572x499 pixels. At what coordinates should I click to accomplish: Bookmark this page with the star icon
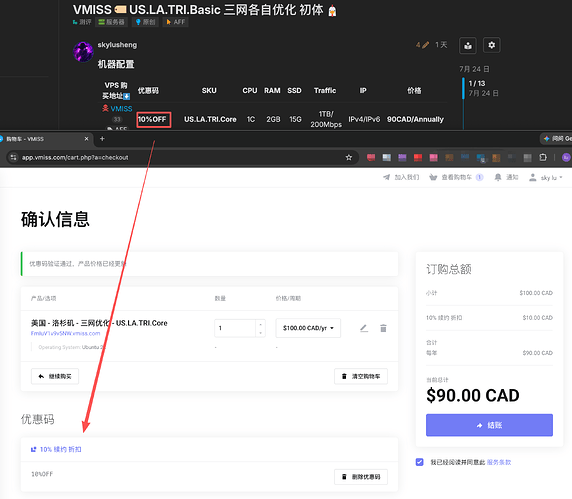point(349,157)
